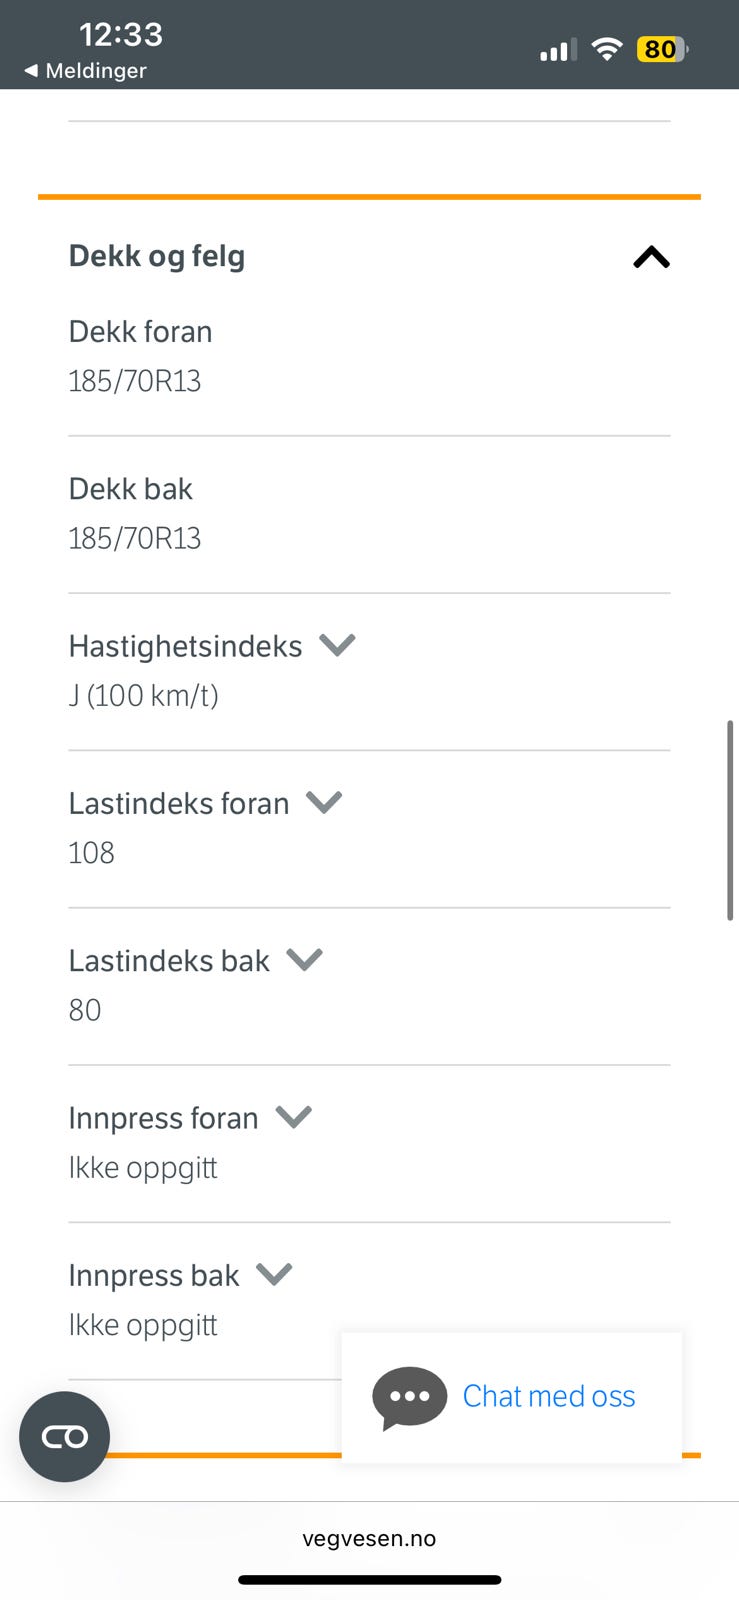Expand Lastindeks bak info chevron
The image size is (739, 1600).
(x=304, y=960)
